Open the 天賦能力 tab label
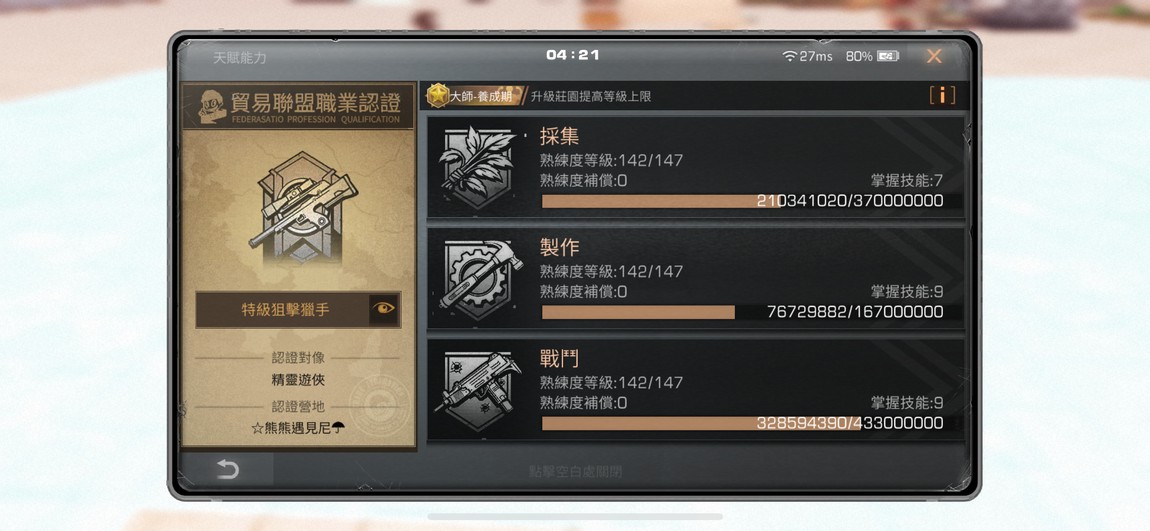Screen dimensions: 1150x531 coord(240,57)
